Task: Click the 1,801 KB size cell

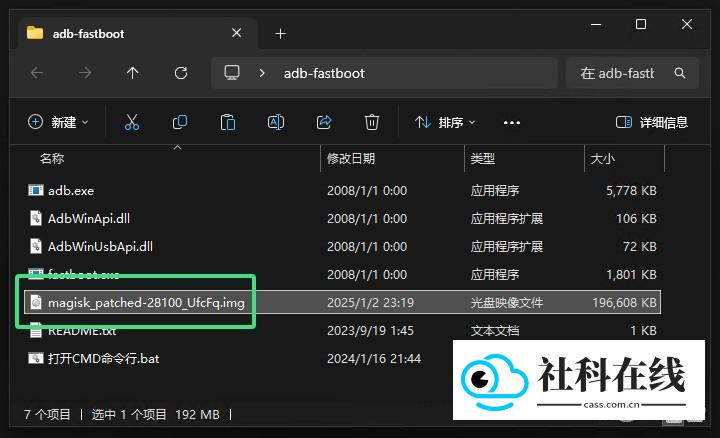Action: (x=631, y=275)
